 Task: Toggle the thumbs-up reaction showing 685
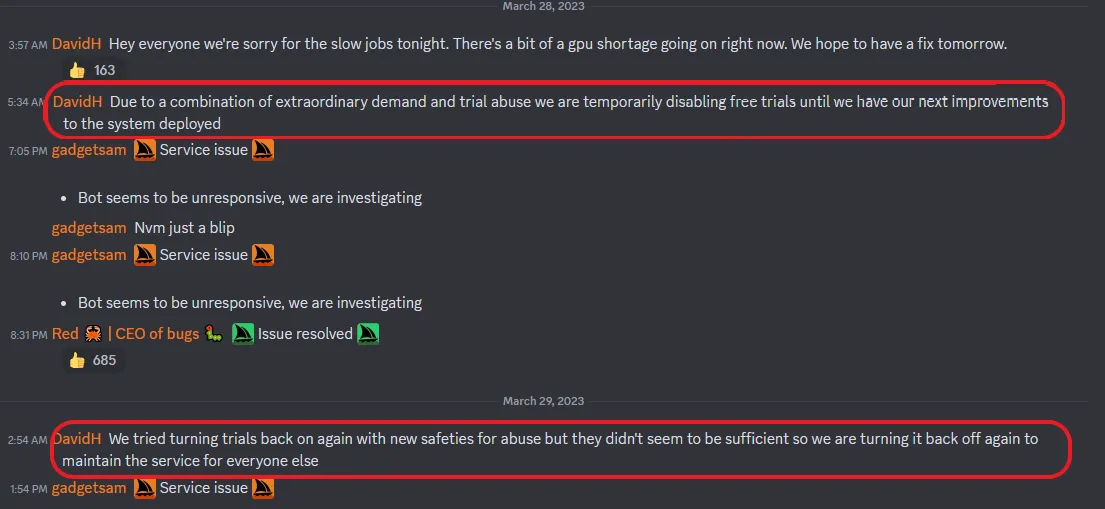click(92, 360)
